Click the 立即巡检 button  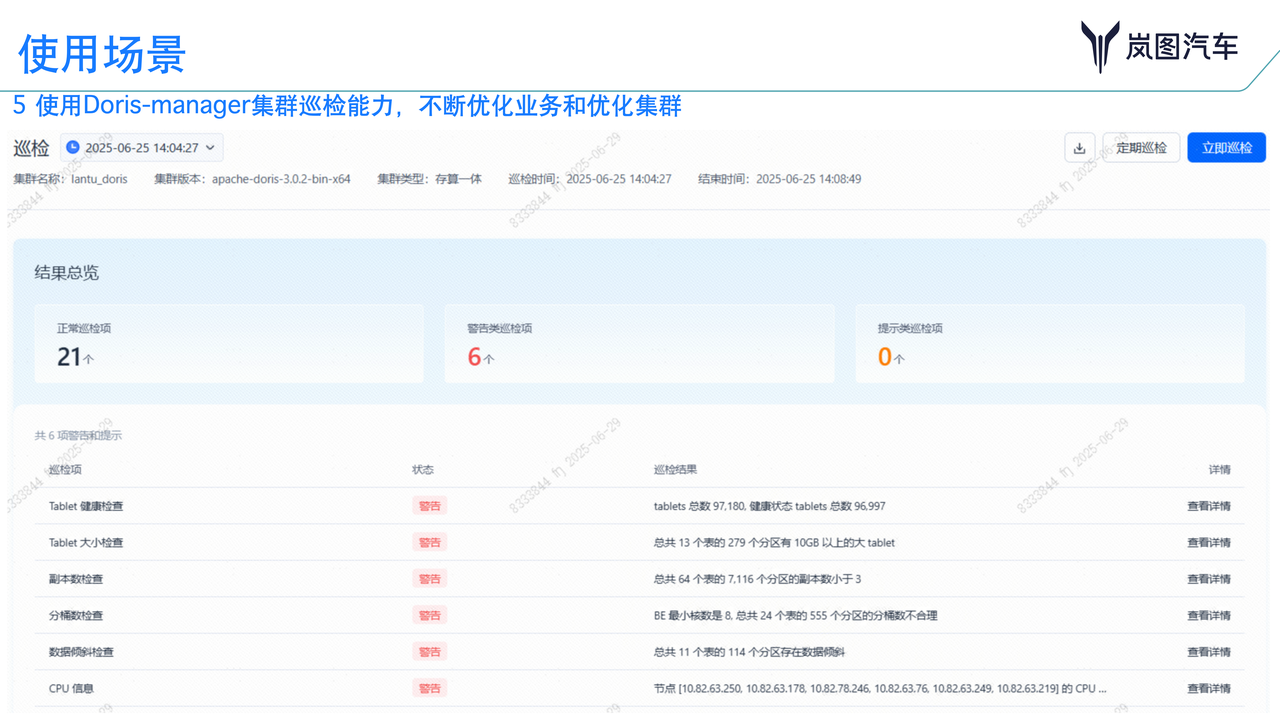[x=1226, y=147]
